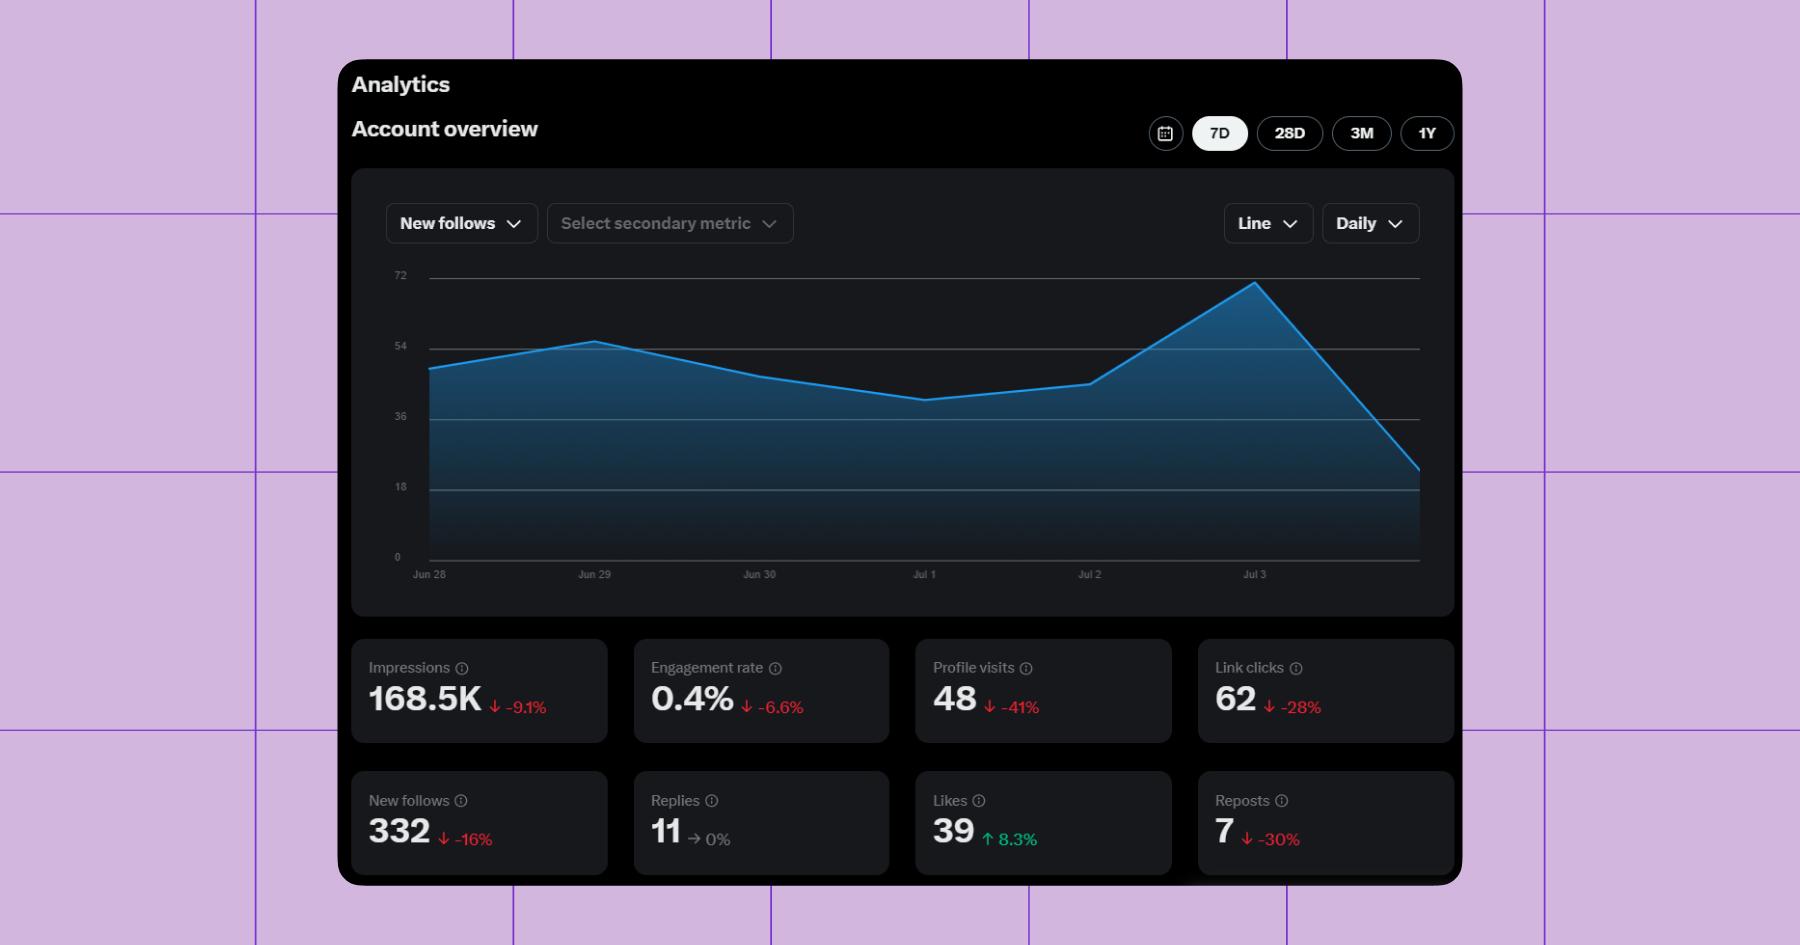
Task: Click the Jun 29 data point on chart
Action: 594,342
